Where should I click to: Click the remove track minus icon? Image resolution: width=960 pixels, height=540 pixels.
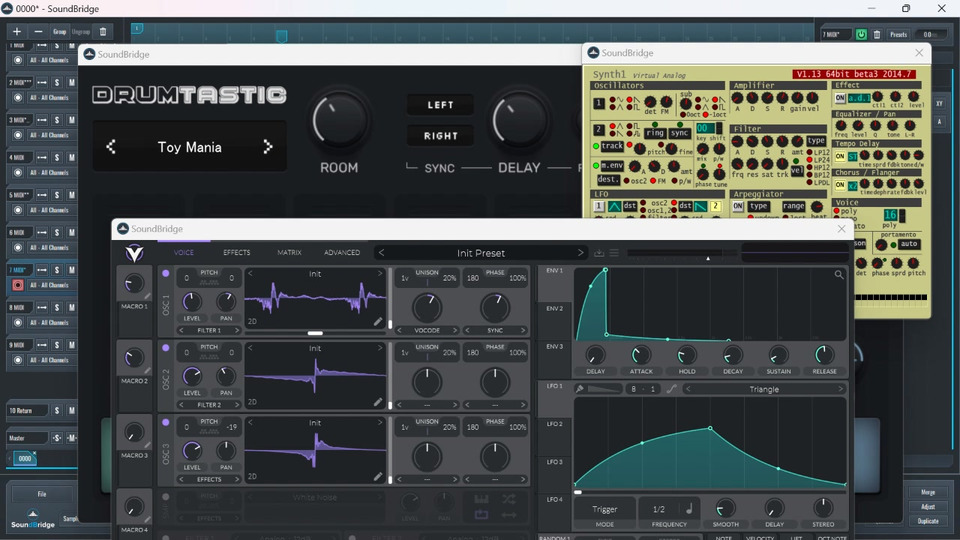pyautogui.click(x=38, y=31)
